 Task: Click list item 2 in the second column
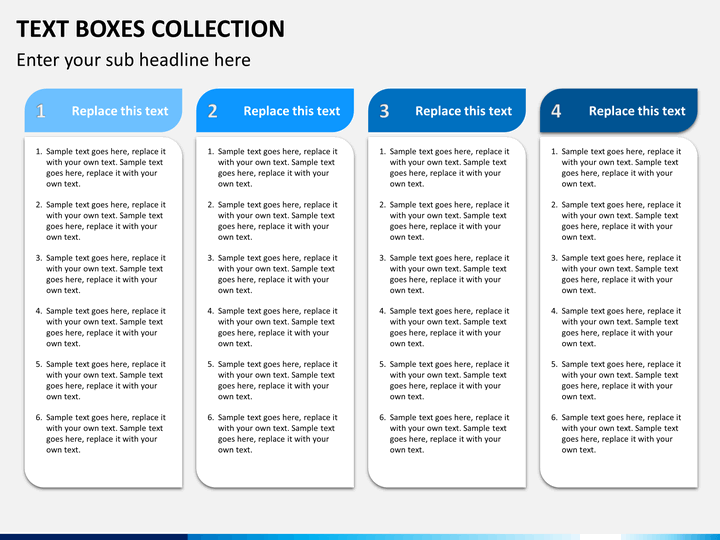(272, 221)
